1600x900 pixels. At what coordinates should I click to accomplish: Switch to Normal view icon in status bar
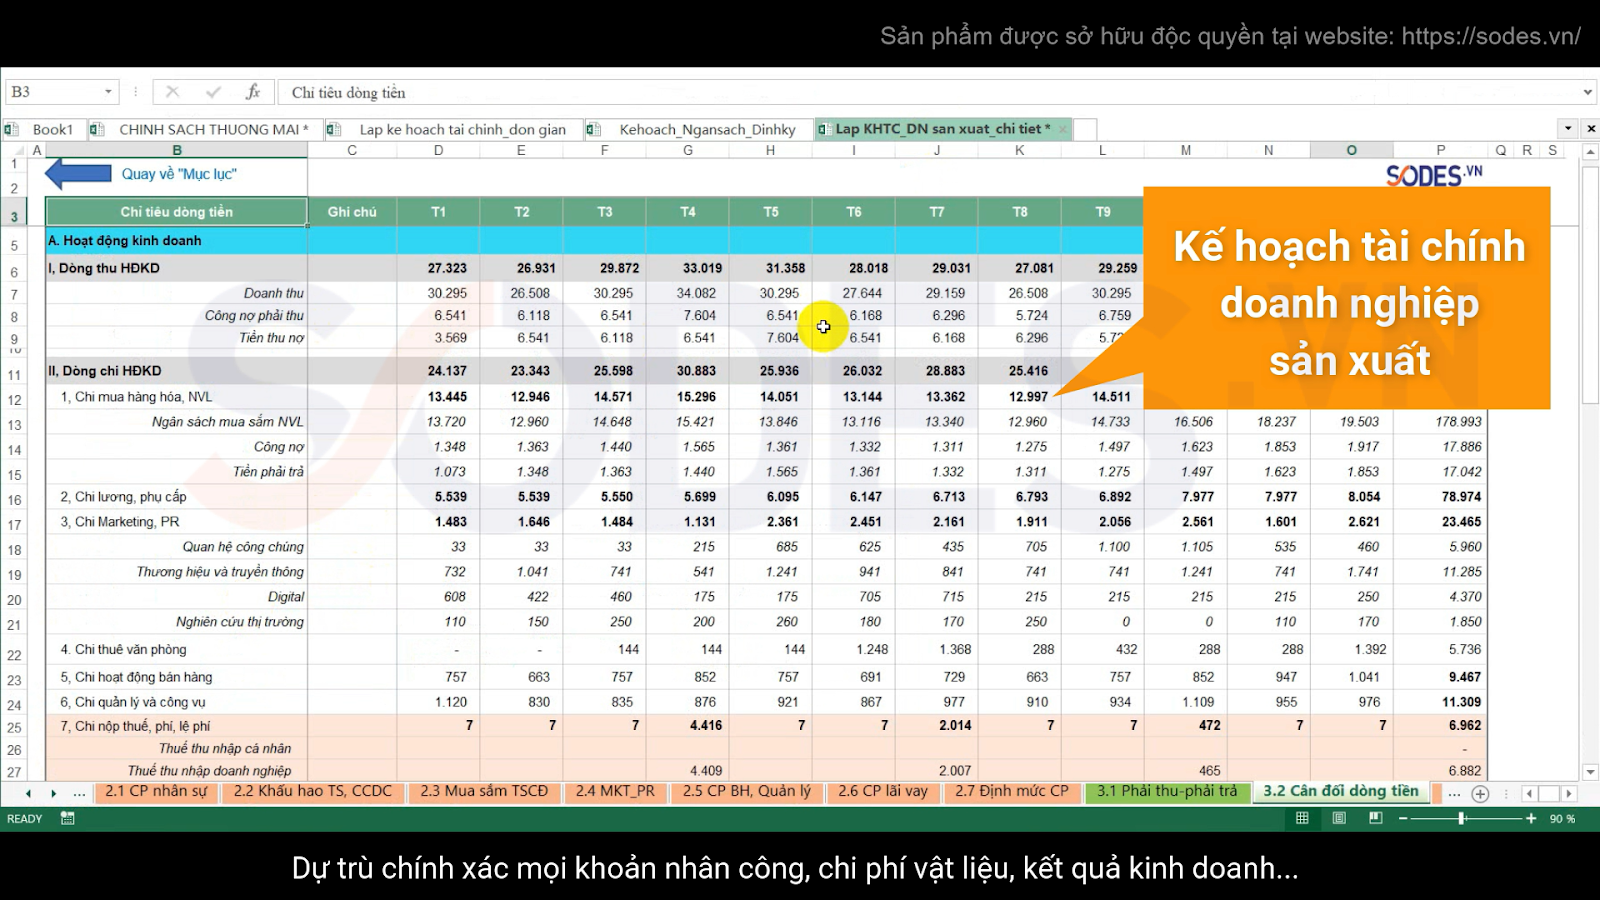point(1302,818)
